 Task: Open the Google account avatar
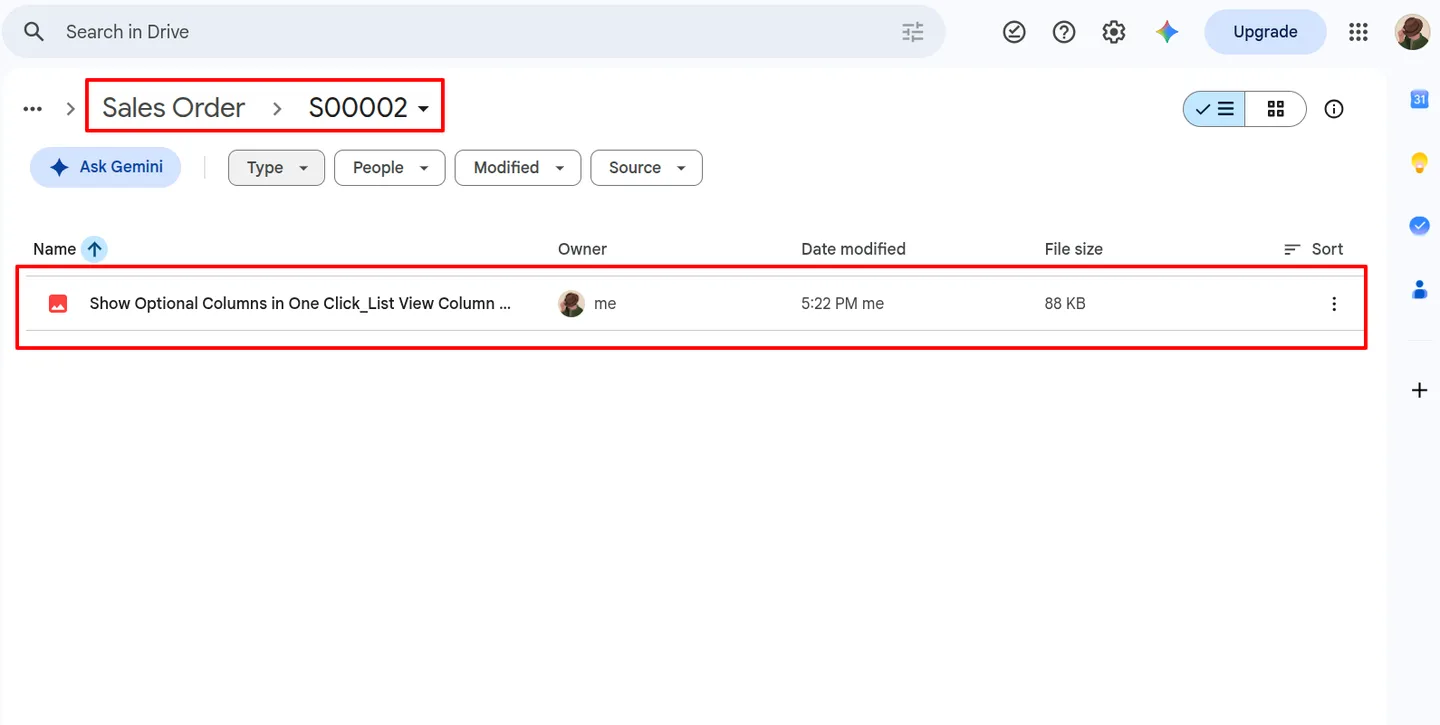1412,32
